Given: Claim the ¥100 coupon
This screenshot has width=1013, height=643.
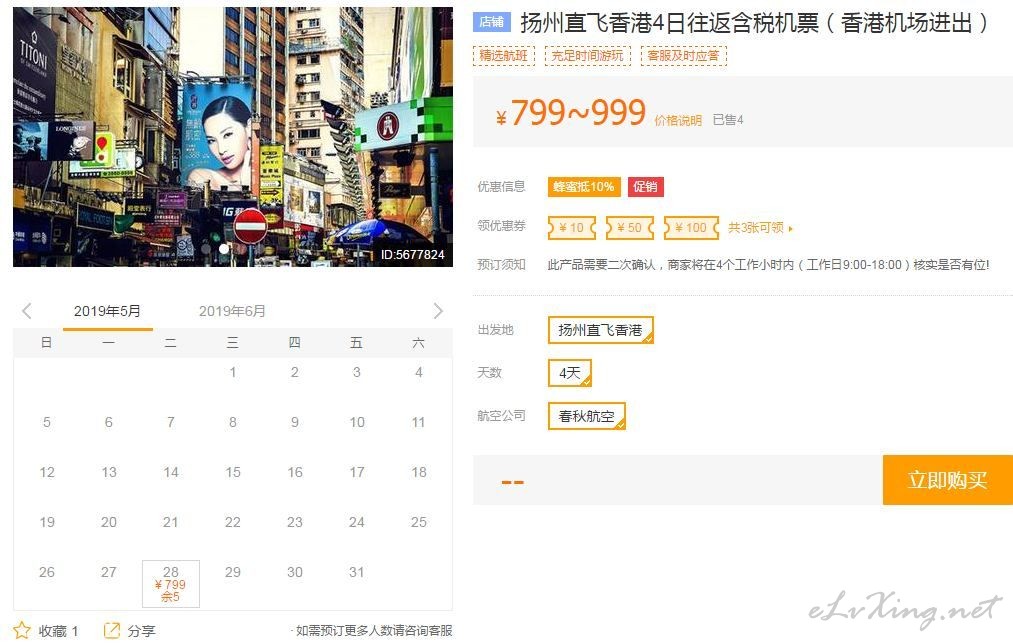Looking at the screenshot, I should click(x=691, y=227).
